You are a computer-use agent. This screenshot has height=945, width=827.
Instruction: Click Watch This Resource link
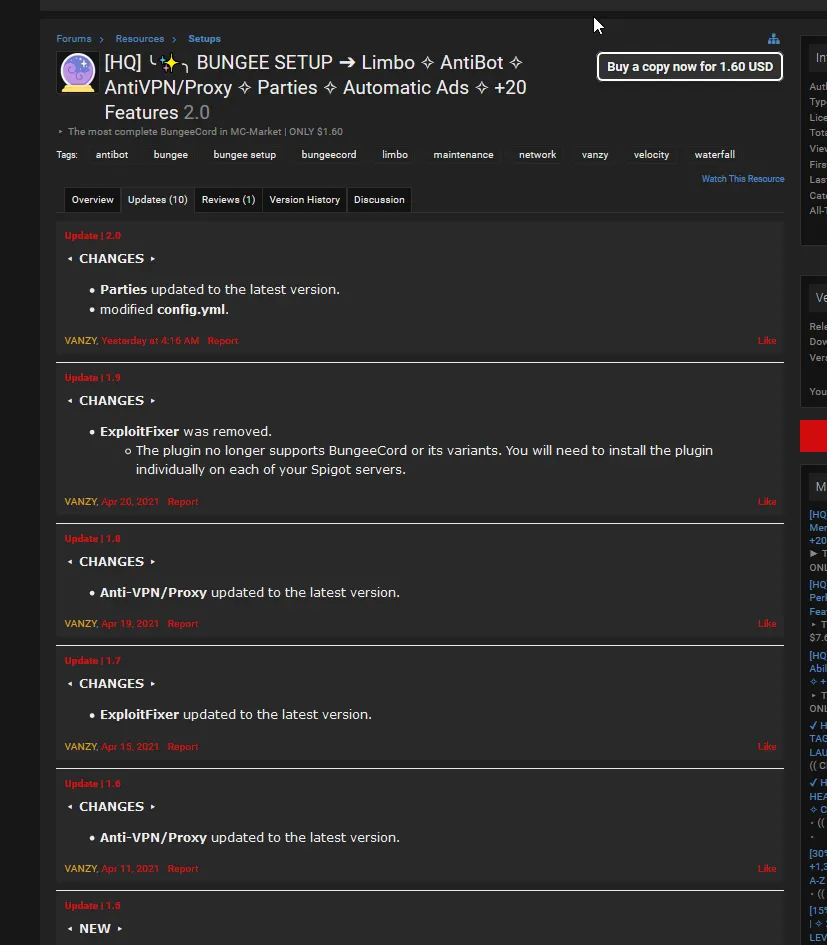point(743,179)
